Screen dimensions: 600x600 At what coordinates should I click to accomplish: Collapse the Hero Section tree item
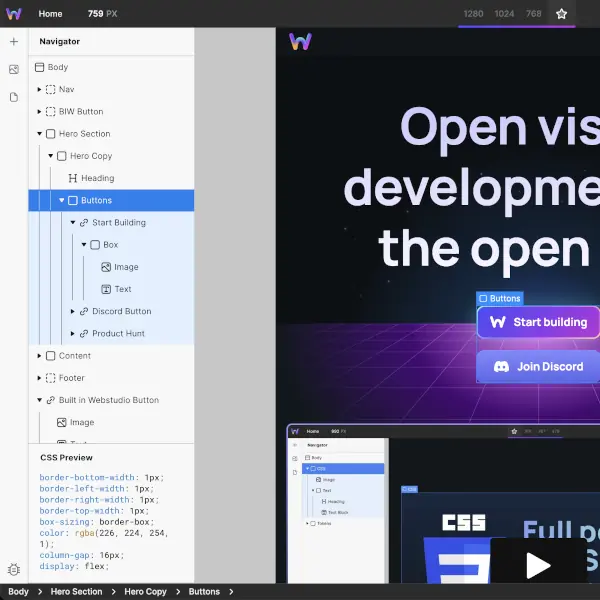click(39, 134)
